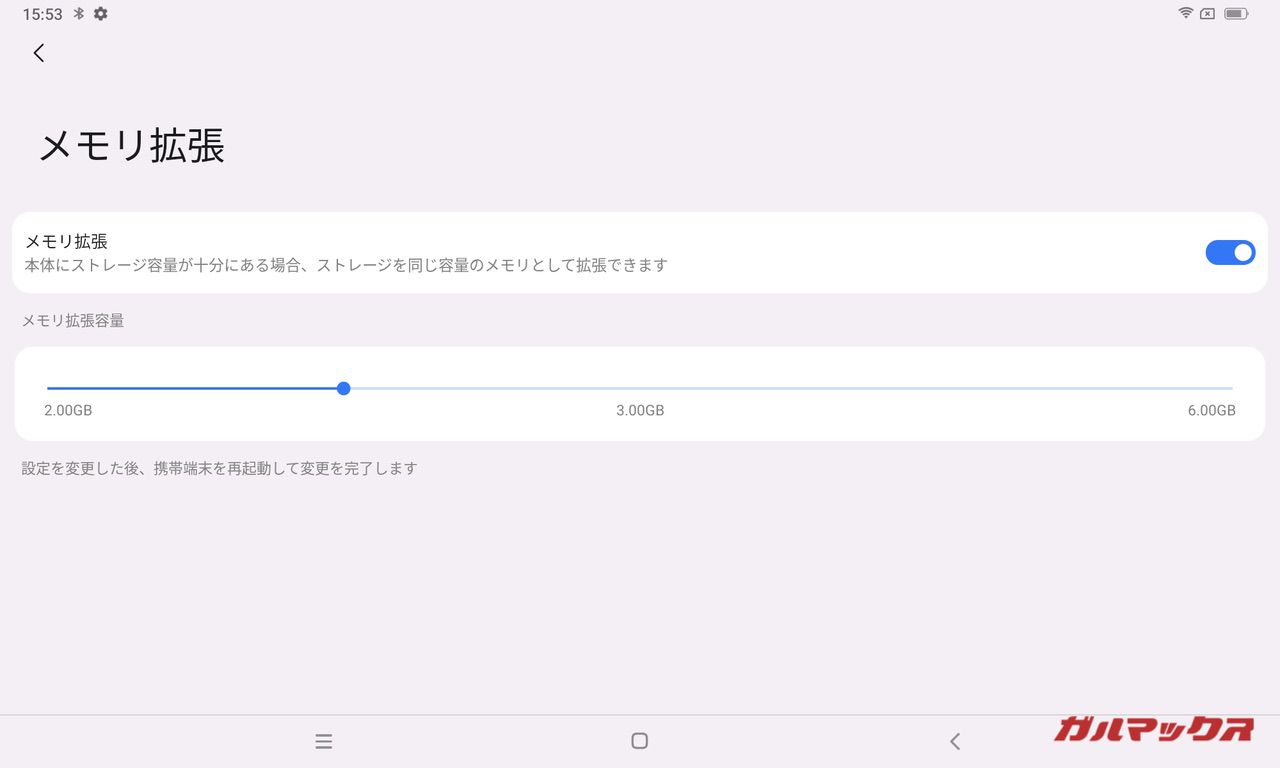The width and height of the screenshot is (1280, 768).
Task: Click the red ガルマックス watermark logo
Action: click(x=1153, y=729)
